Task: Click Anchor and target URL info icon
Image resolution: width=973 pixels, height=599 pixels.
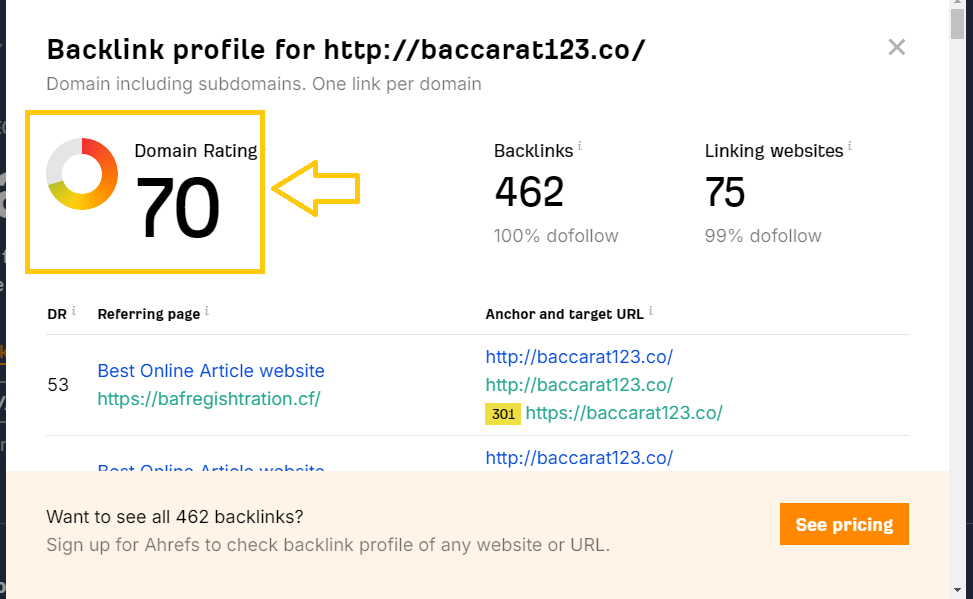Action: pos(651,312)
